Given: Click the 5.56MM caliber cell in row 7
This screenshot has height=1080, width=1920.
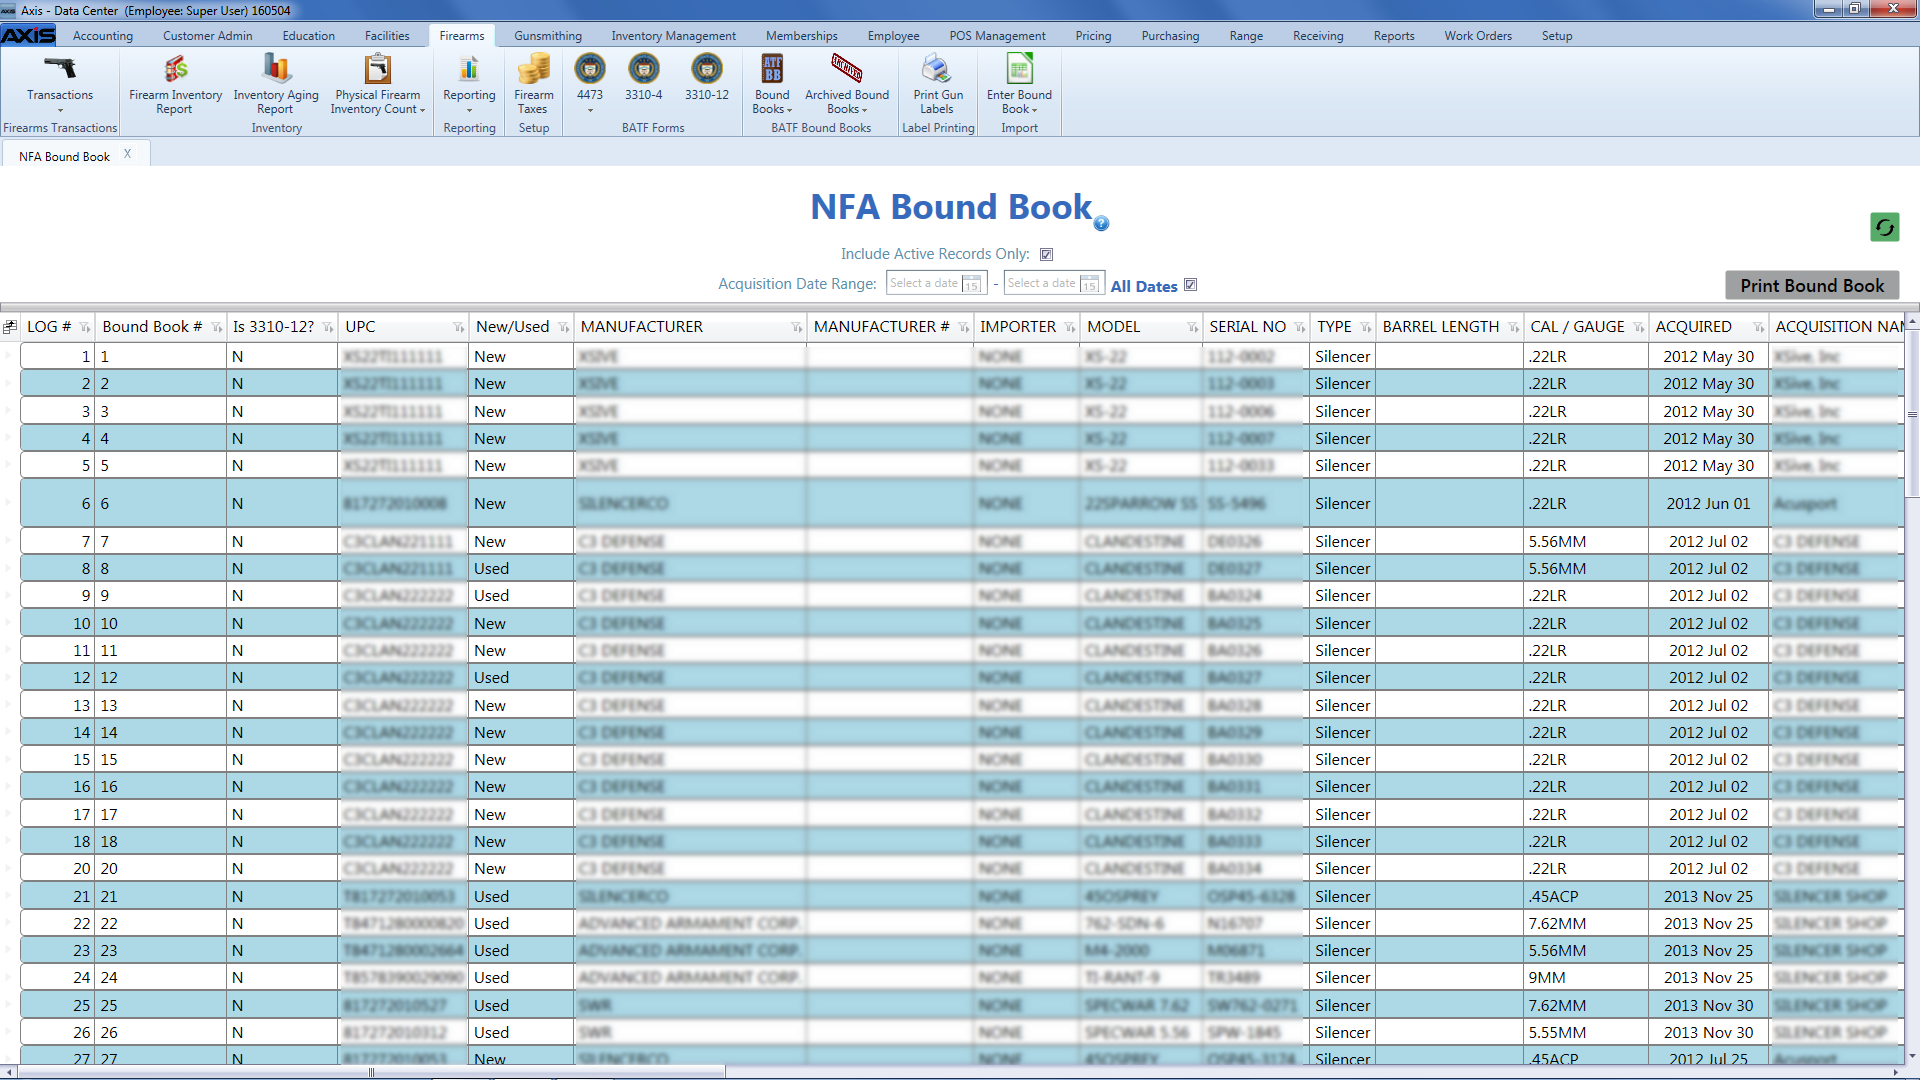Looking at the screenshot, I should pos(1586,542).
